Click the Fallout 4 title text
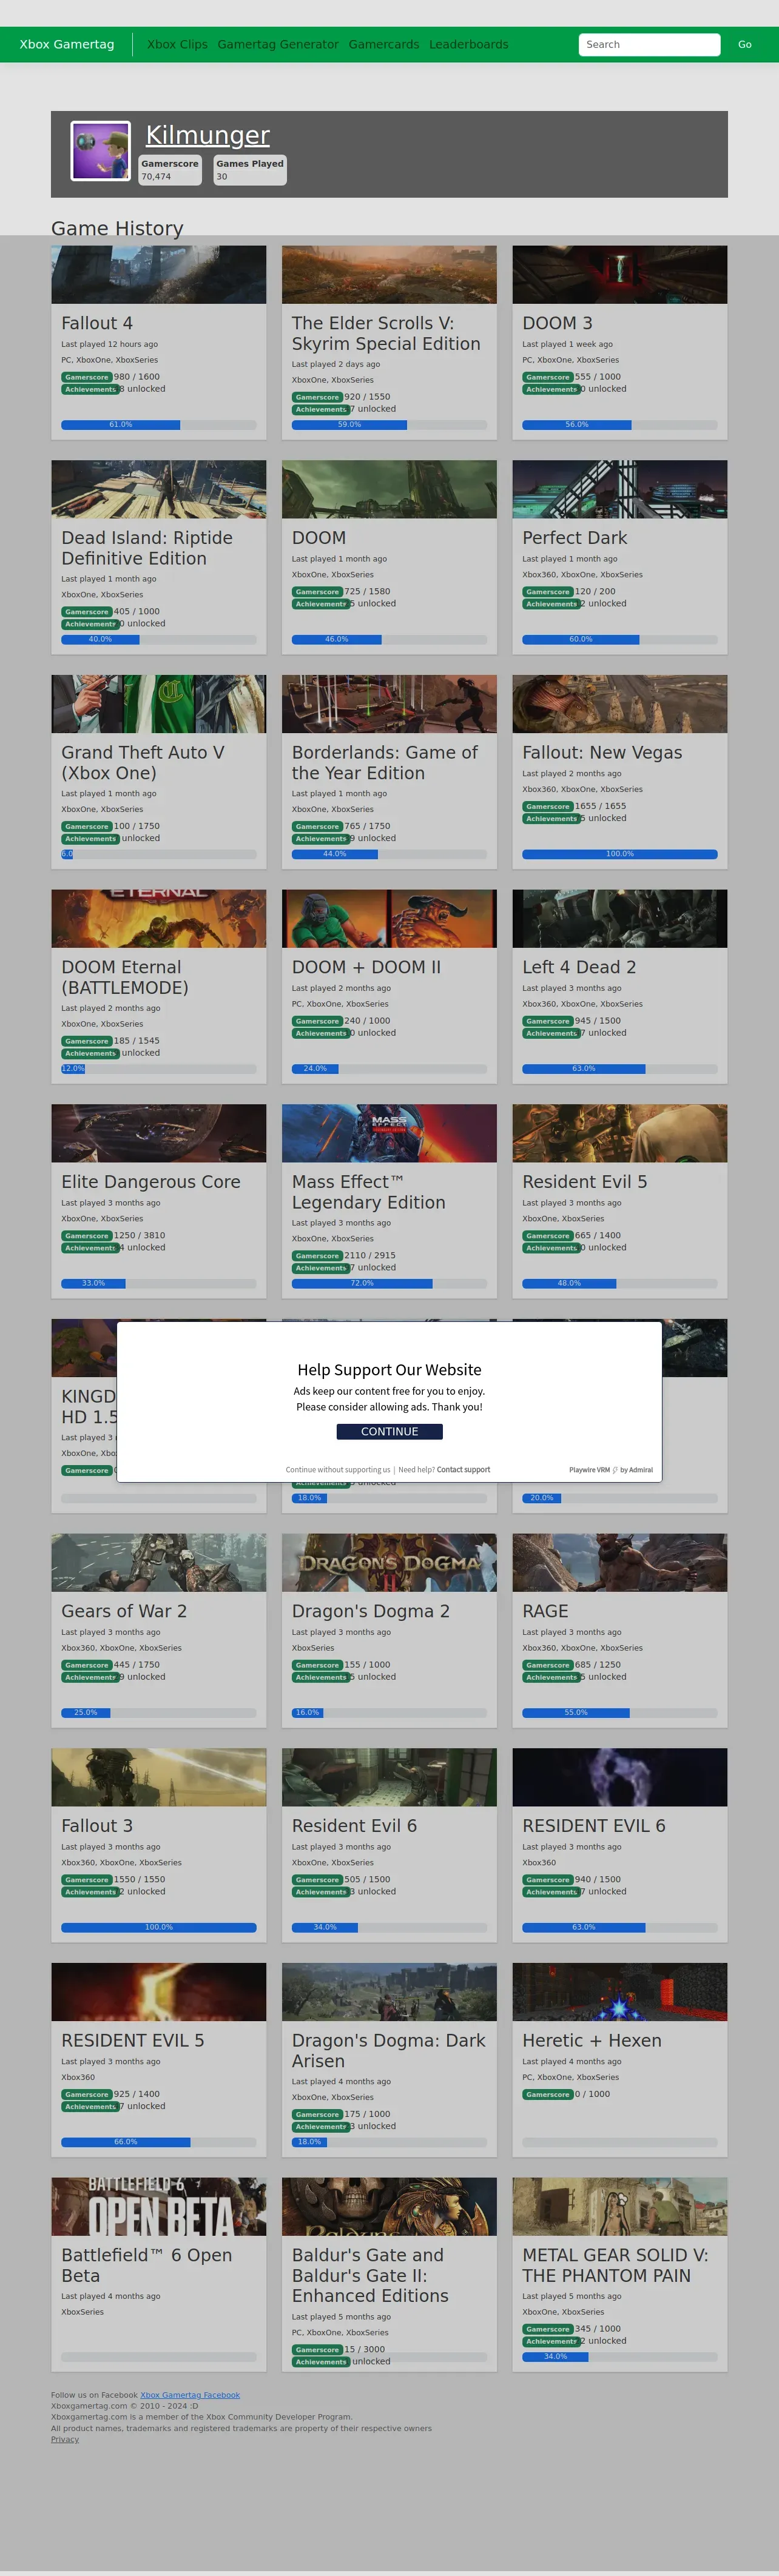Viewport: 779px width, 2576px height. tap(97, 323)
